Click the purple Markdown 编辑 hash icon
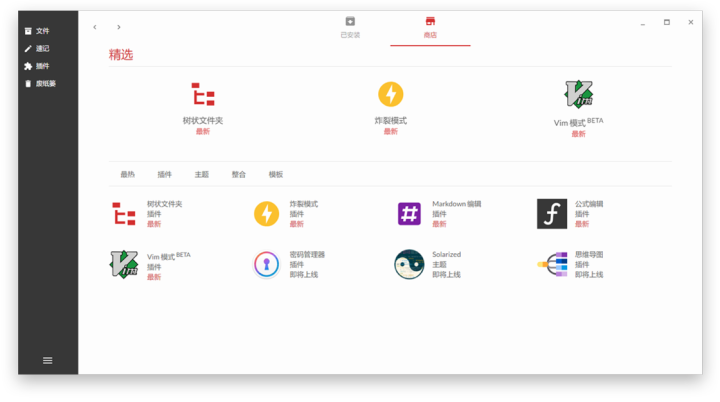This screenshot has height=402, width=720. coord(409,214)
